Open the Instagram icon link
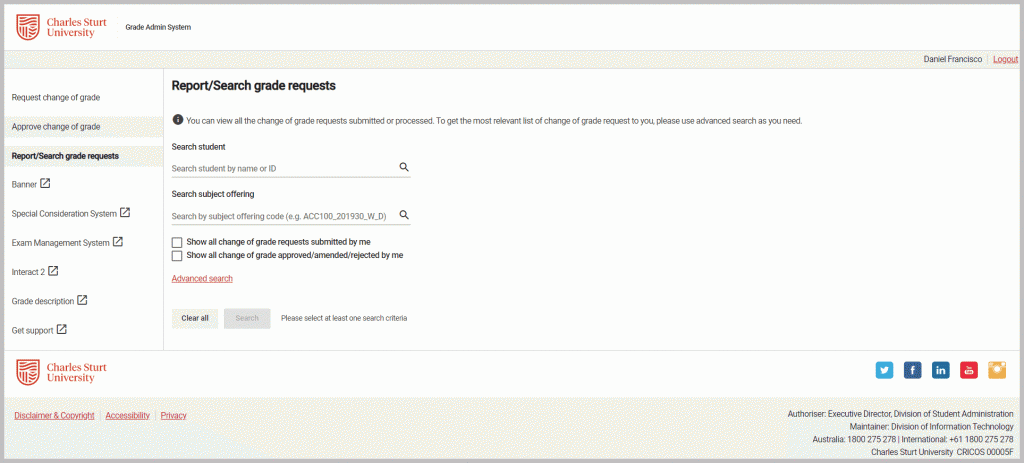Viewport: 1024px width, 463px height. tap(997, 370)
